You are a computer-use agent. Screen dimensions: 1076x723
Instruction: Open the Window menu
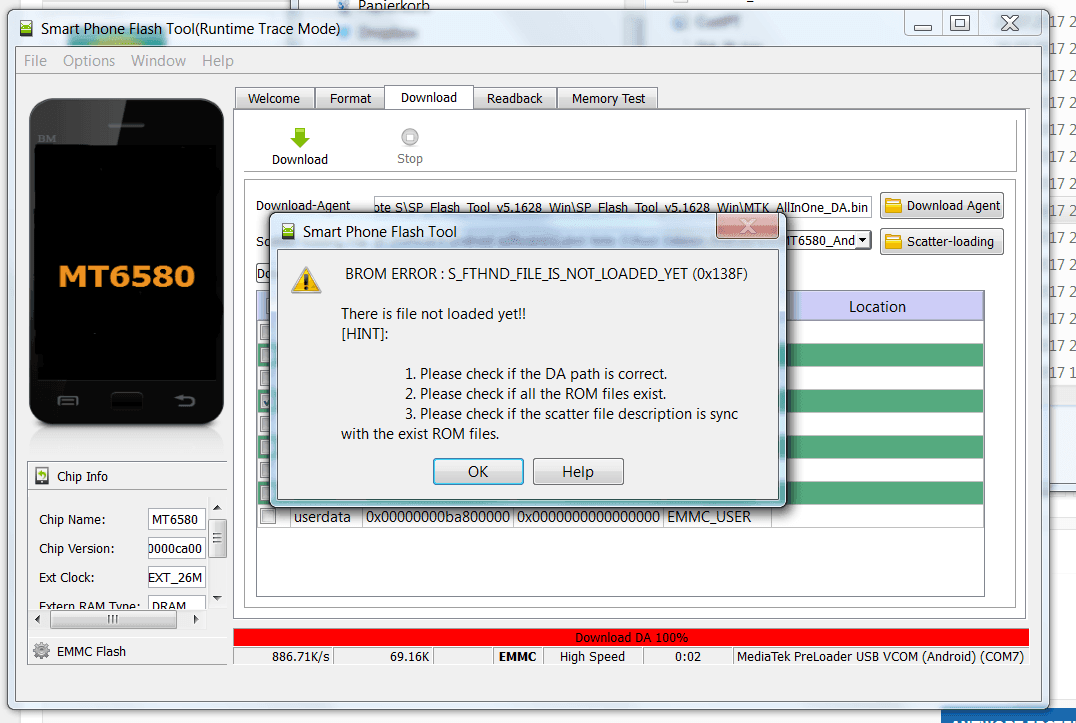coord(159,60)
